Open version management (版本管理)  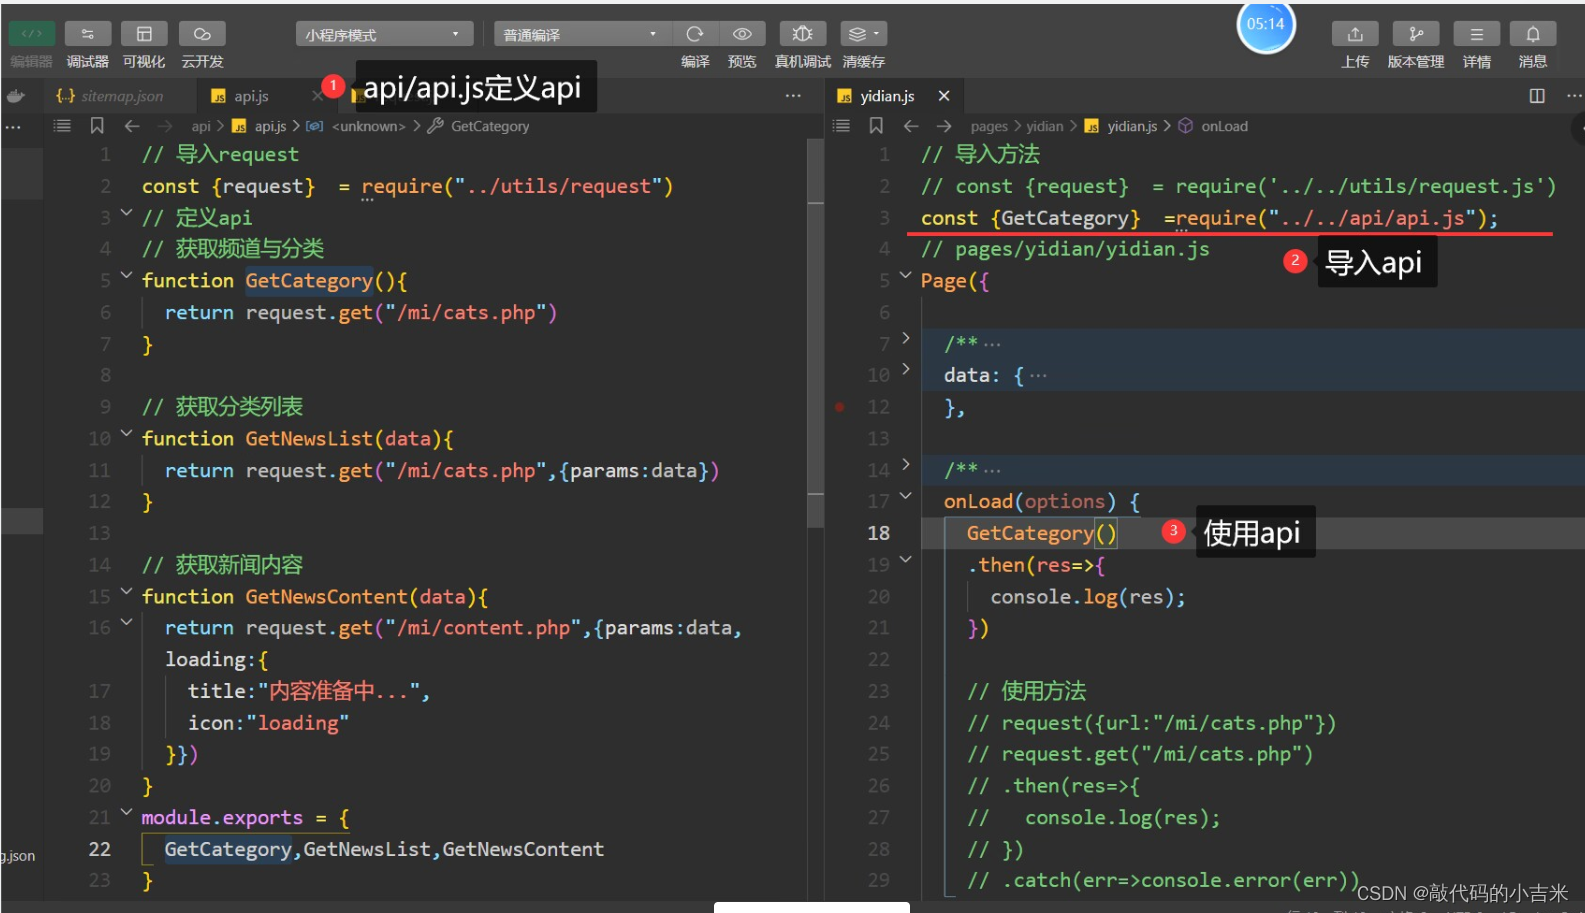(x=1416, y=34)
